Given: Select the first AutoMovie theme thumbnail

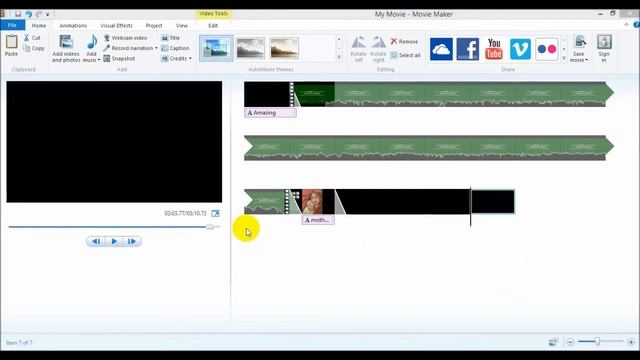Looking at the screenshot, I should pyautogui.click(x=216, y=48).
